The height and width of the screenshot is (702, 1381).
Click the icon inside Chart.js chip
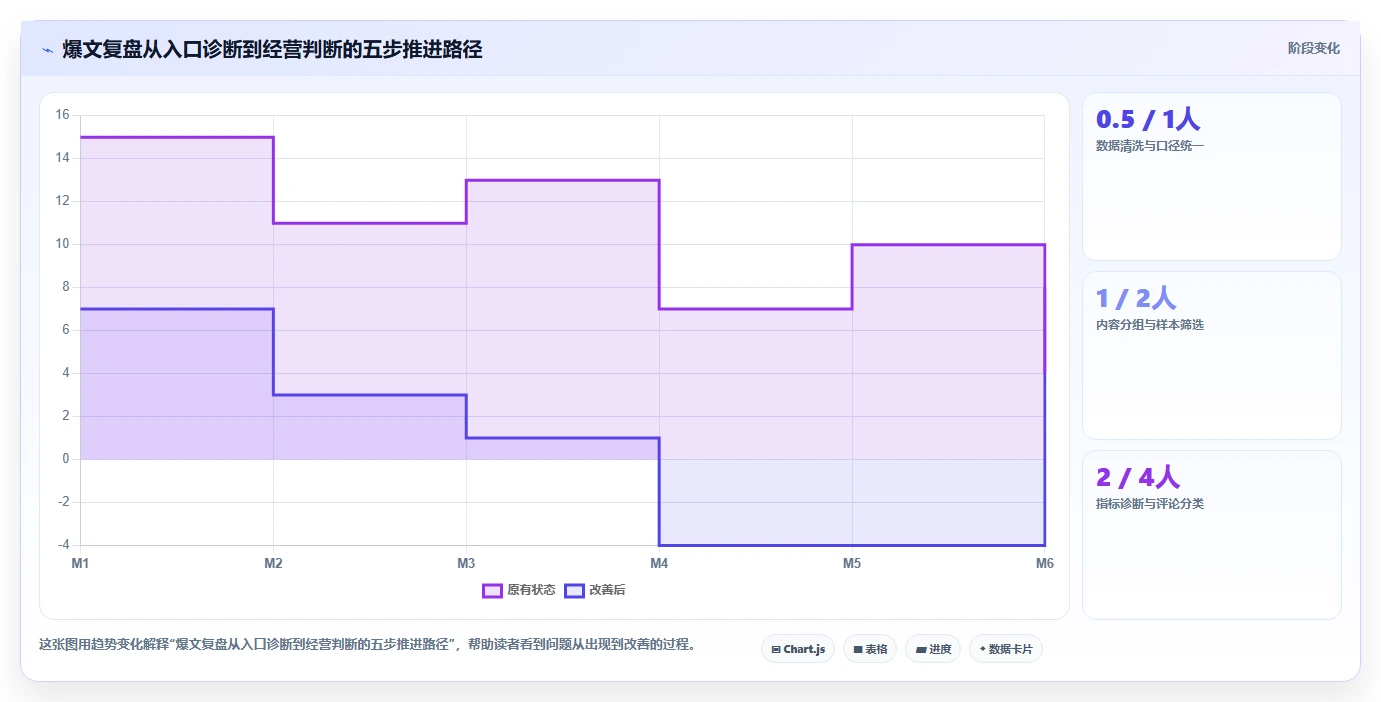click(x=776, y=649)
